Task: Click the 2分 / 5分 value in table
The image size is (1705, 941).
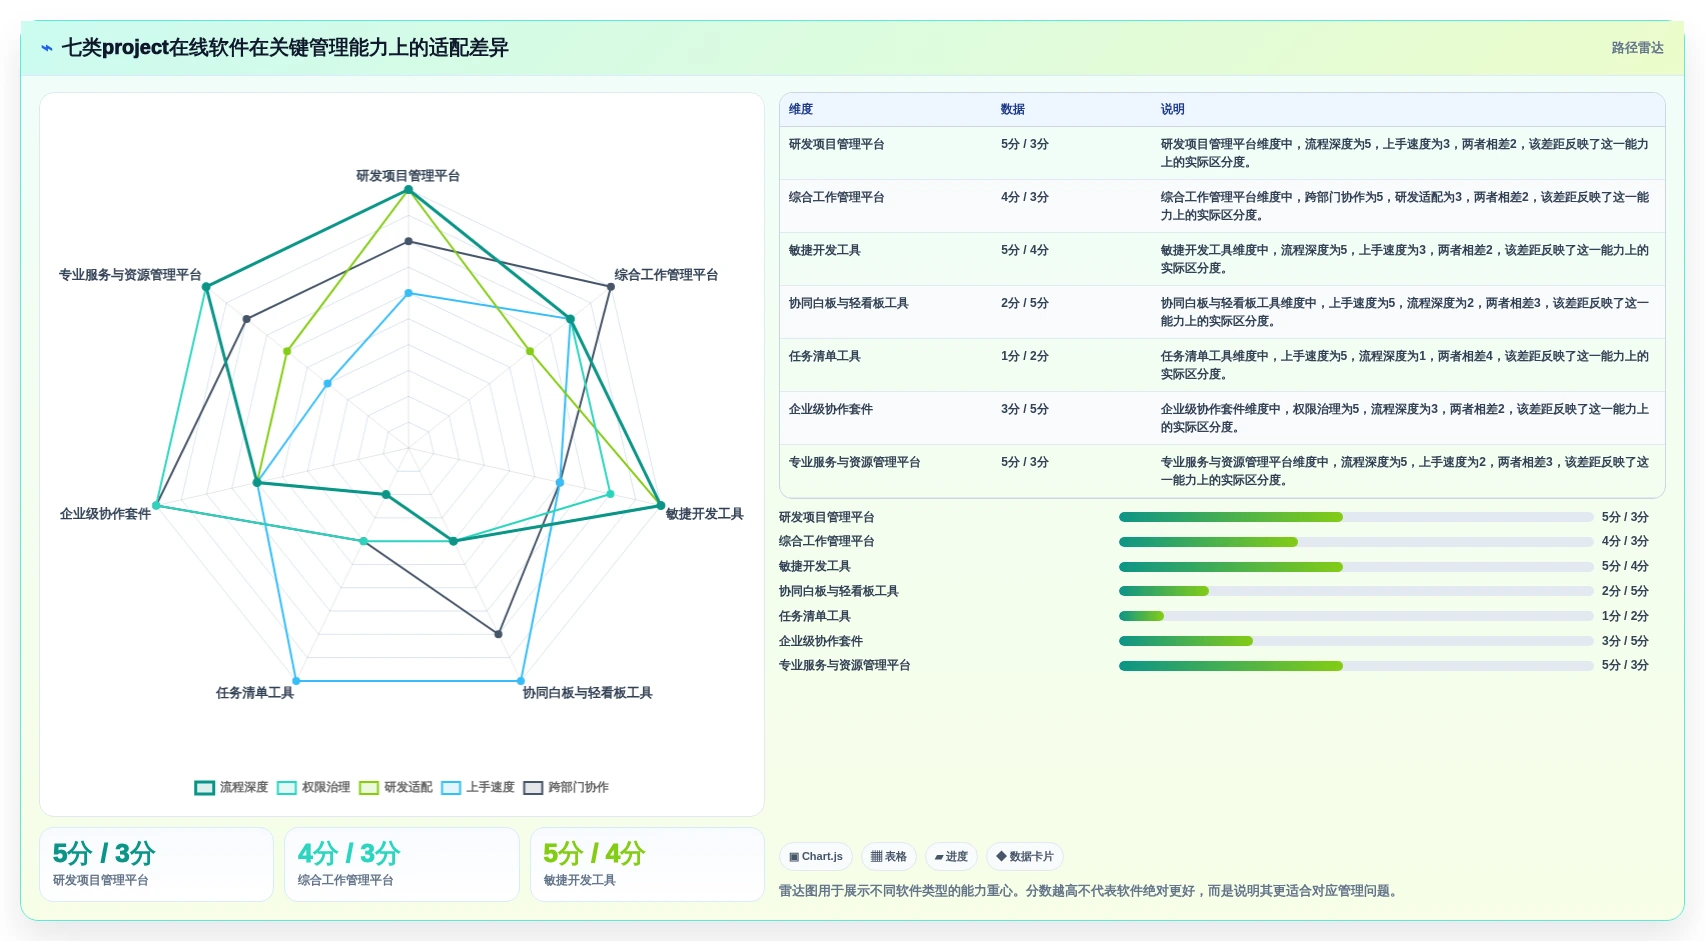Action: pyautogui.click(x=1025, y=303)
